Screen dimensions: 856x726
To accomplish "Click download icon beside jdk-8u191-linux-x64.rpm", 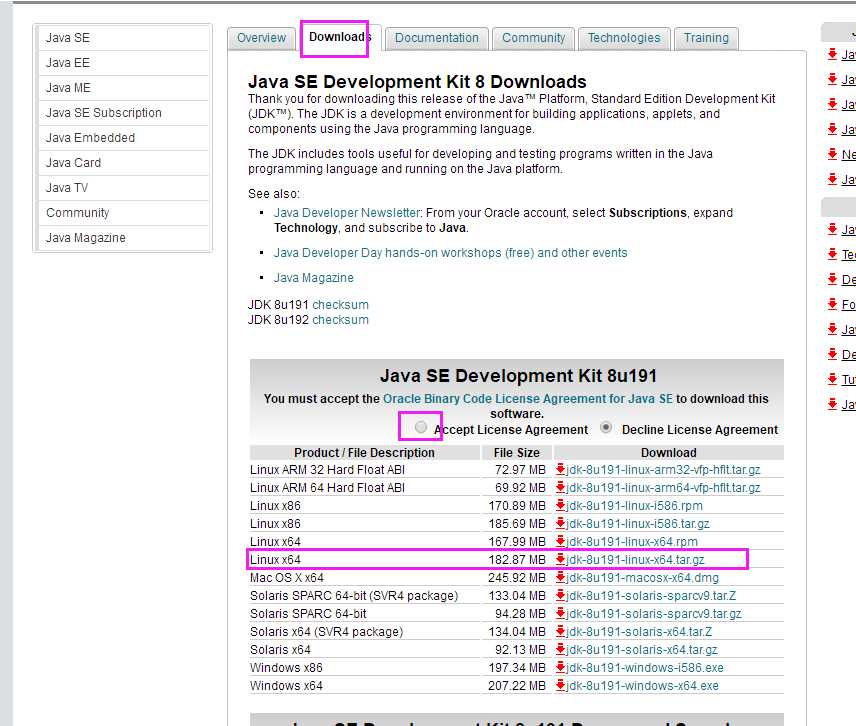I will [560, 541].
